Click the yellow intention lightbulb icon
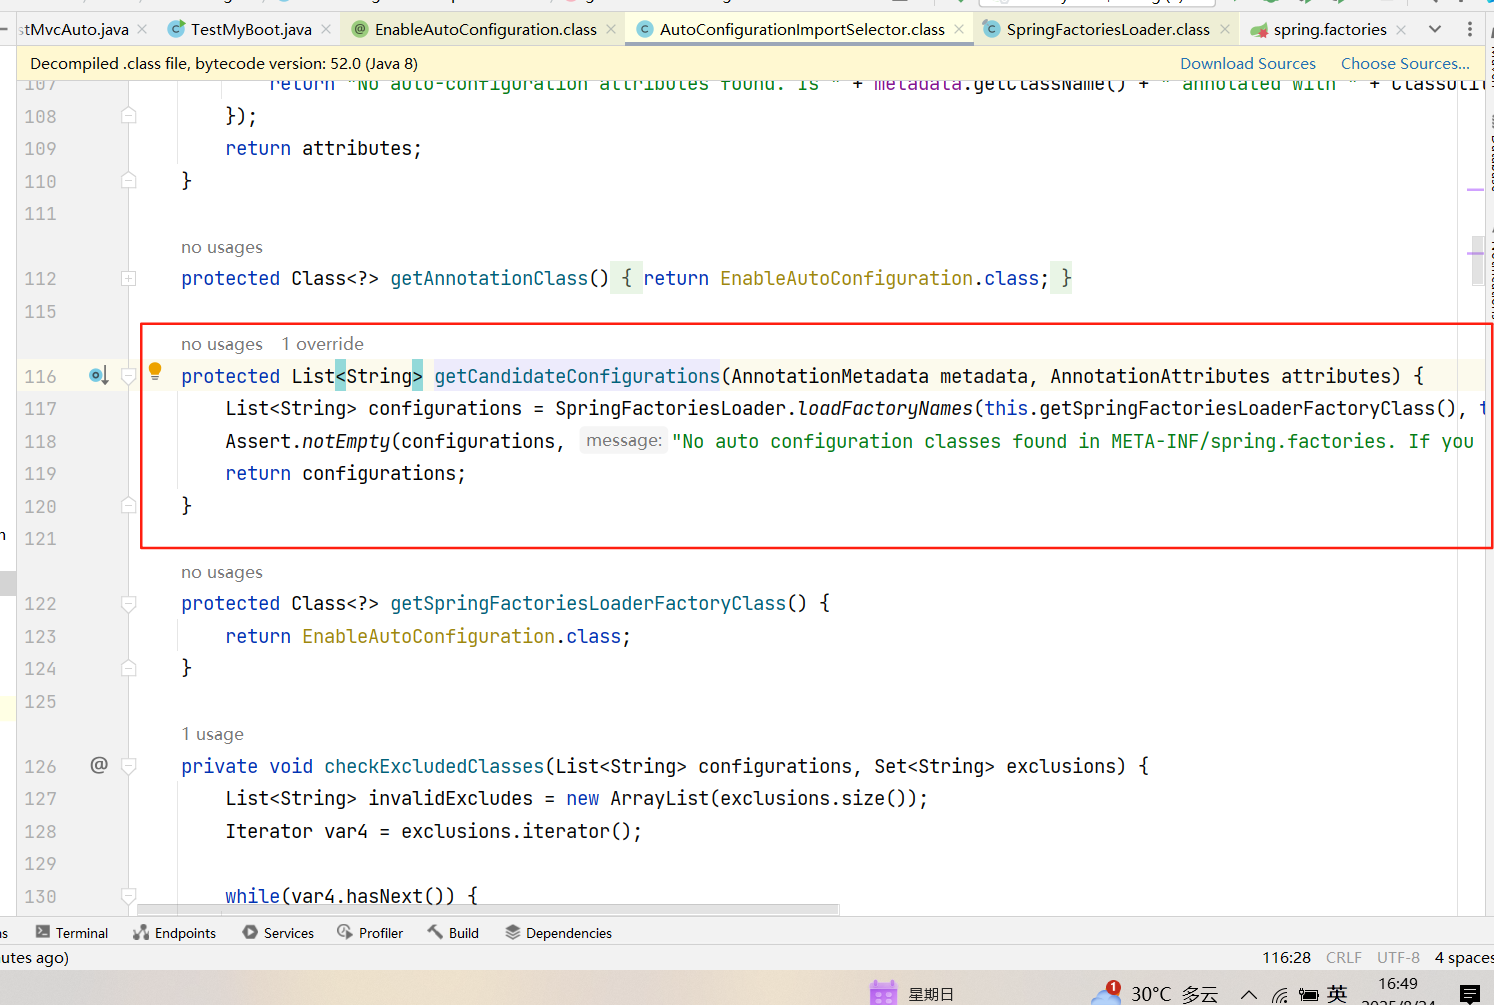Image resolution: width=1494 pixels, height=1005 pixels. (x=155, y=371)
